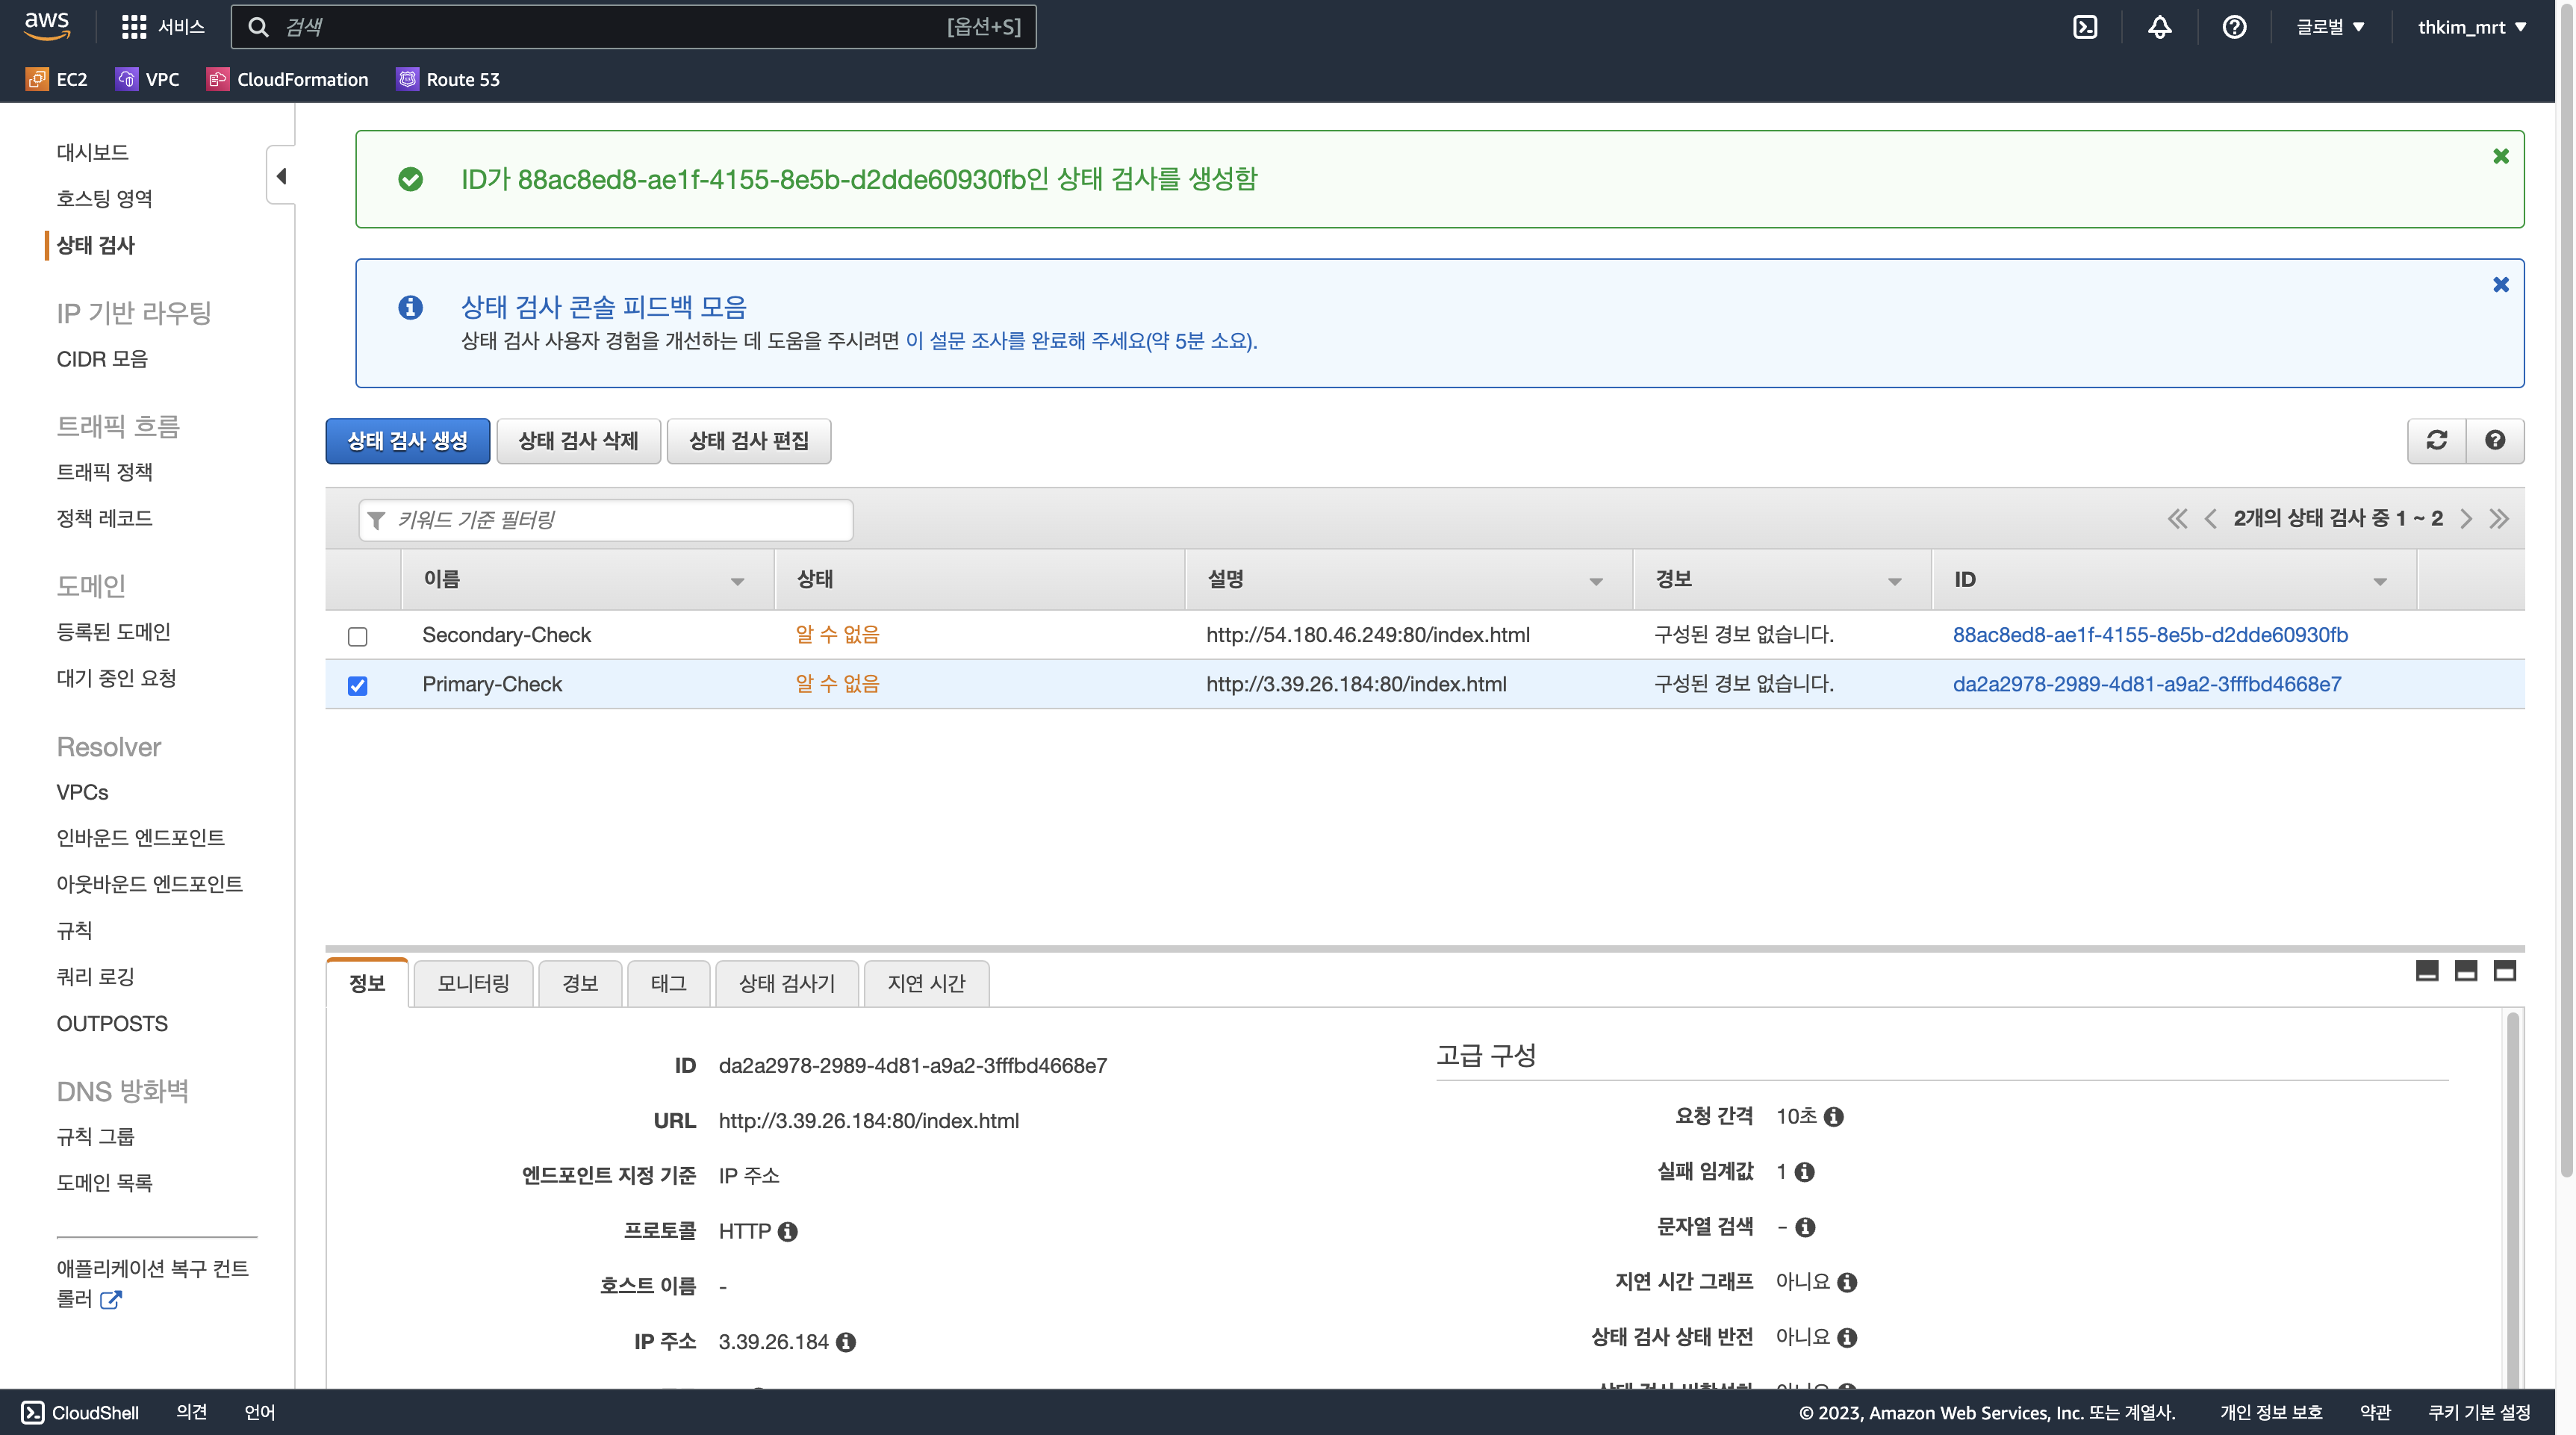Open the notifications bell icon
The image size is (2576, 1435).
tap(2159, 27)
